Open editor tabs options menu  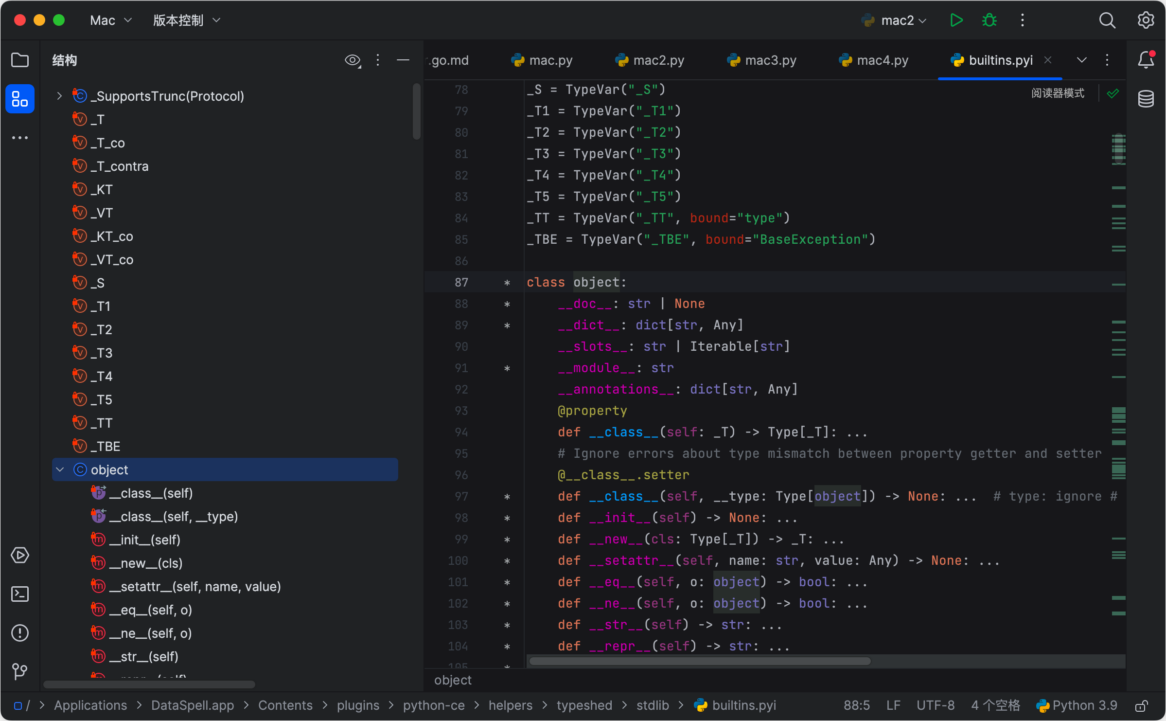pyautogui.click(x=1107, y=60)
